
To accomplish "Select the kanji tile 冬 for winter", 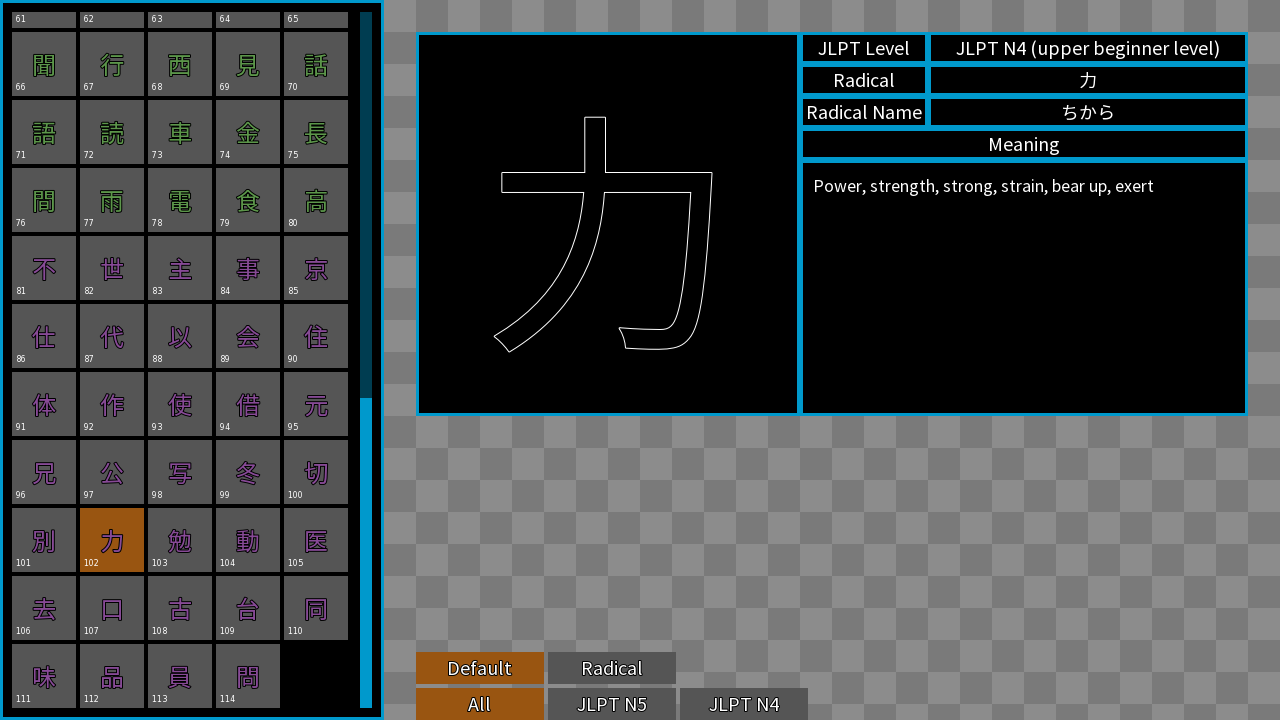I will pyautogui.click(x=248, y=471).
